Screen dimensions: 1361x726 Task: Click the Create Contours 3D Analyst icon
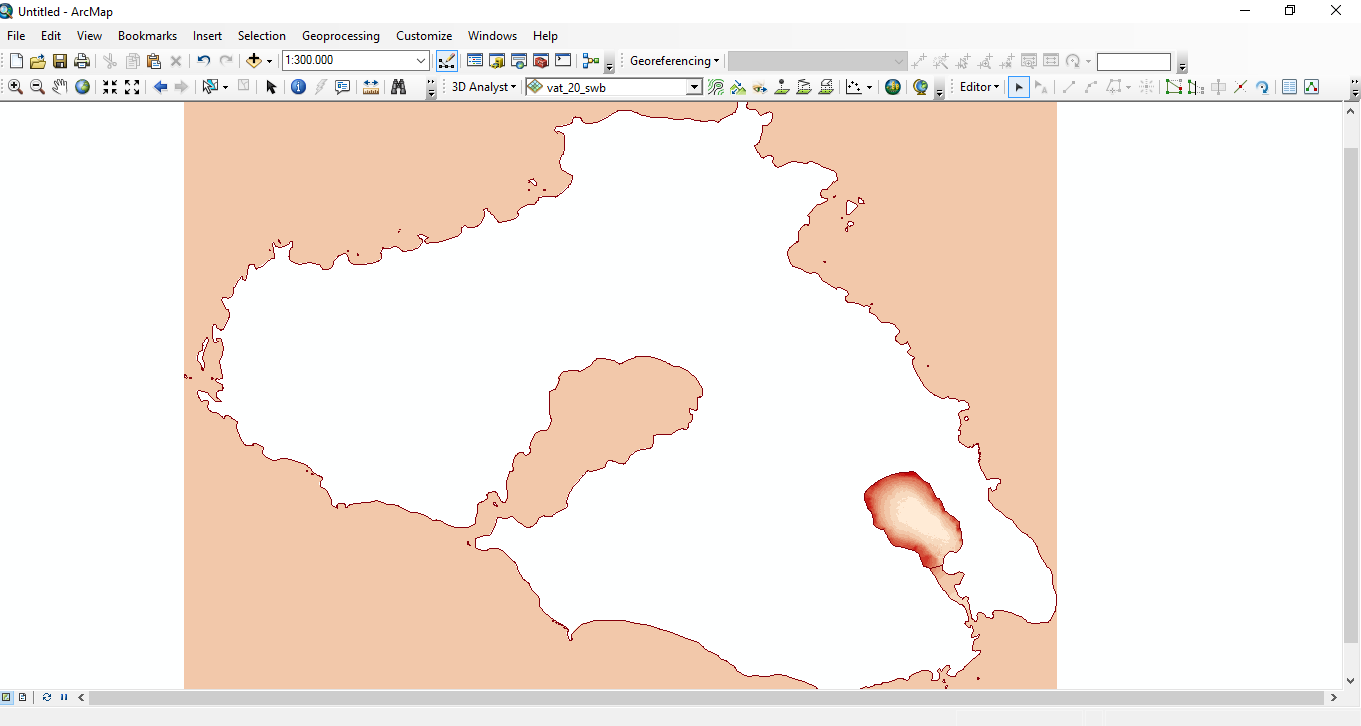[716, 87]
